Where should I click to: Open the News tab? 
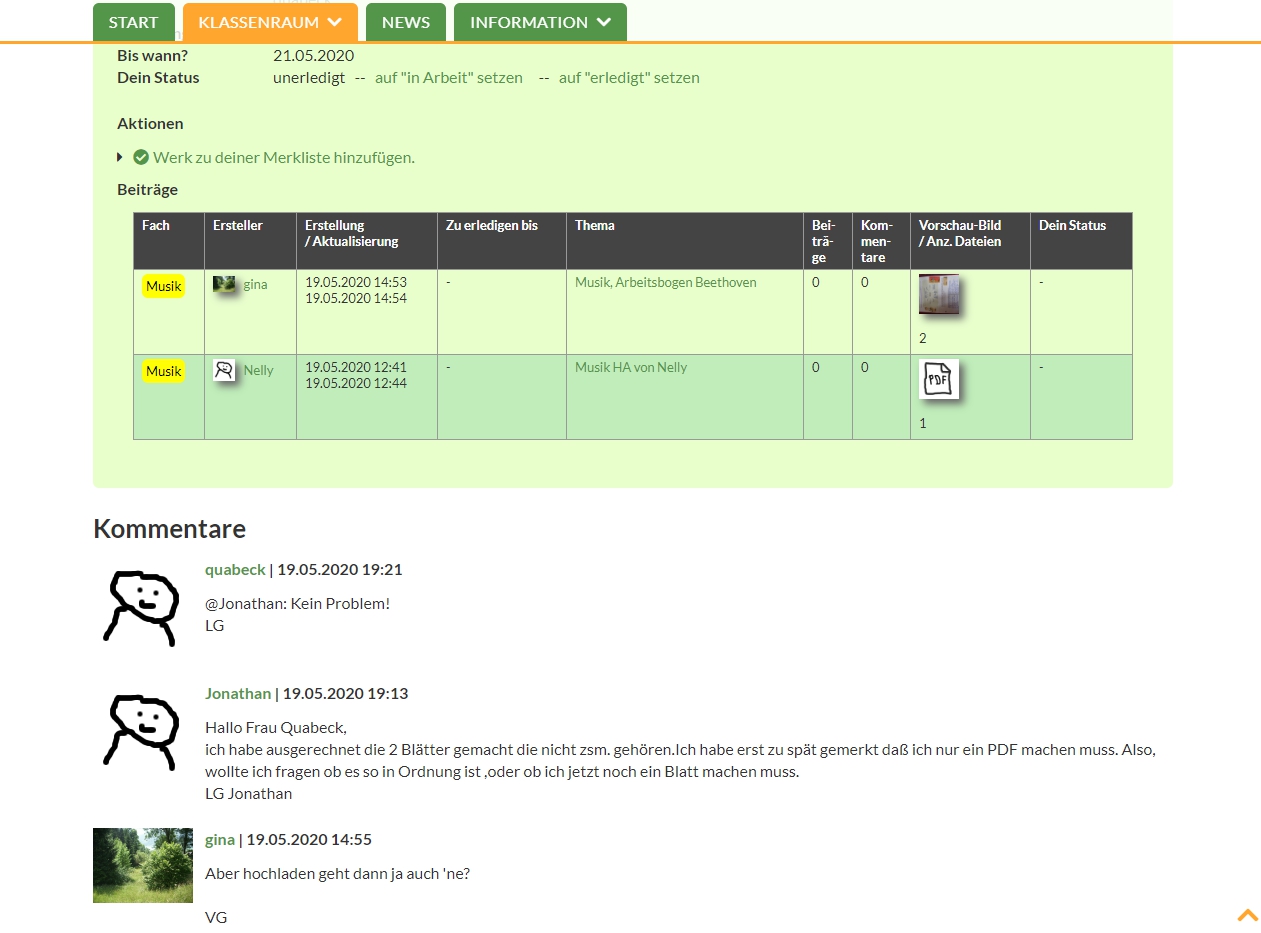(405, 22)
